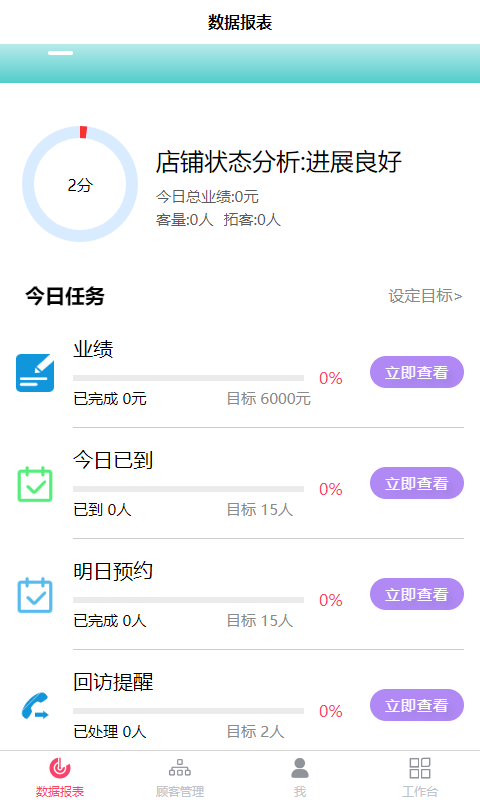Click the blue 明日预约 calendar icon
This screenshot has width=480, height=800.
(35, 595)
